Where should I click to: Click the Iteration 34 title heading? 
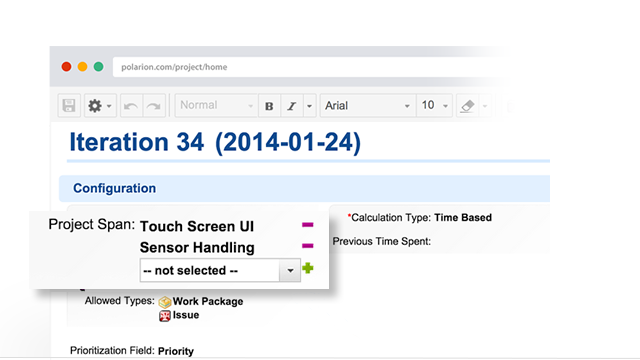tap(215, 142)
